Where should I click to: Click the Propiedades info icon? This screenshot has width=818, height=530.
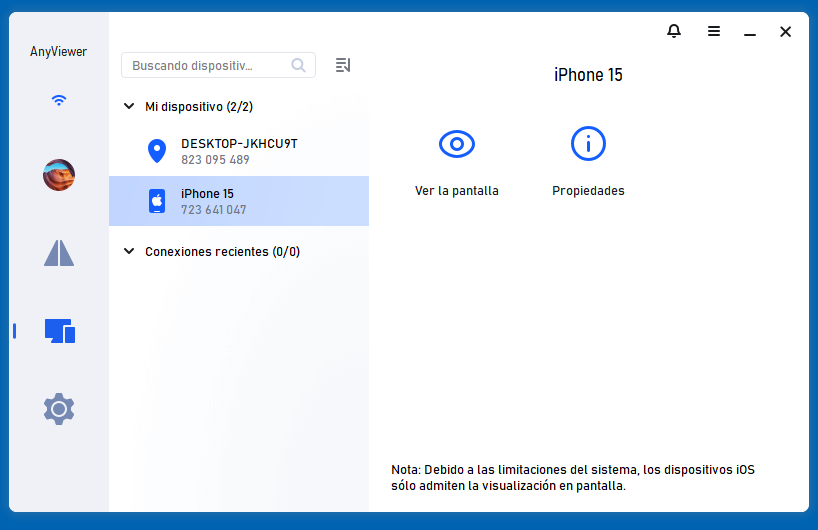pos(588,143)
